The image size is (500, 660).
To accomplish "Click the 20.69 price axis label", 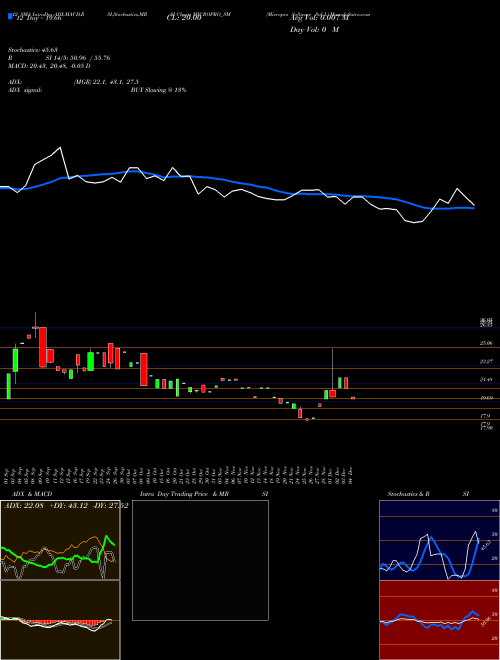I will (486, 398).
